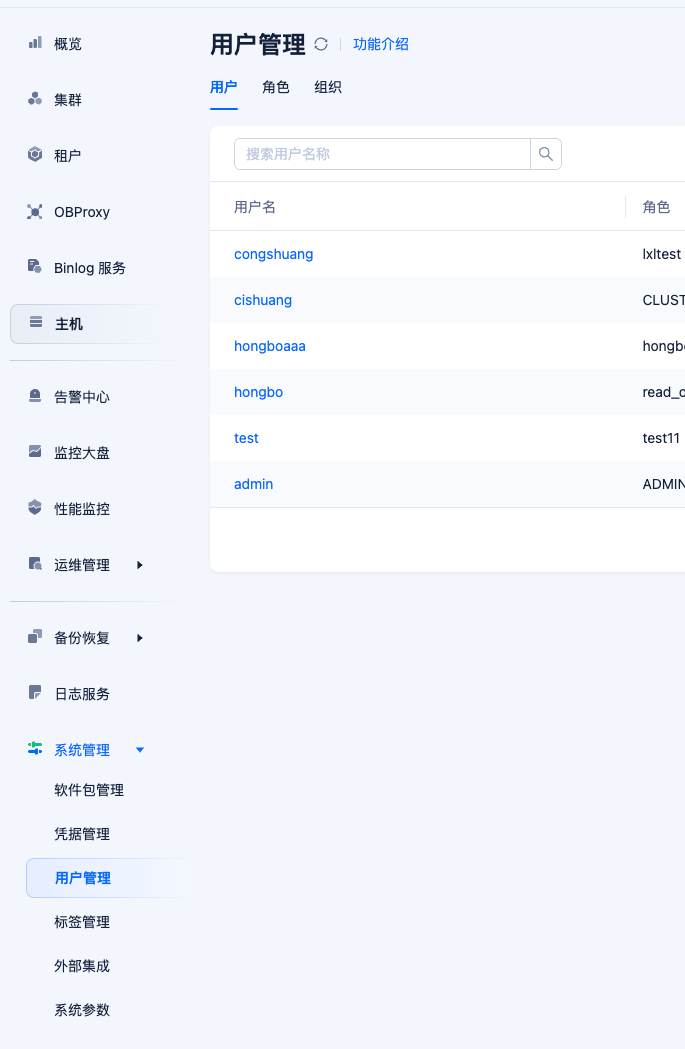Click the OBProxy network icon

(x=35, y=211)
